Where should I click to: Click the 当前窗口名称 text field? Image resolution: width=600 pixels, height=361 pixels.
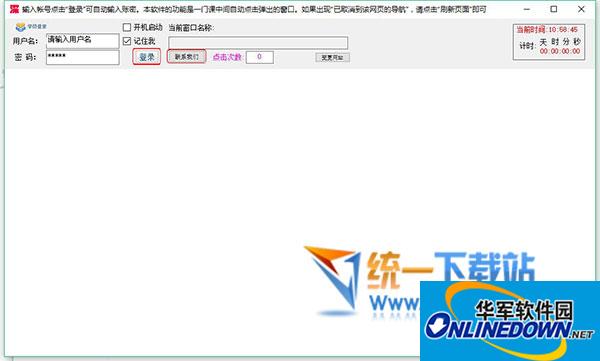coord(258,42)
